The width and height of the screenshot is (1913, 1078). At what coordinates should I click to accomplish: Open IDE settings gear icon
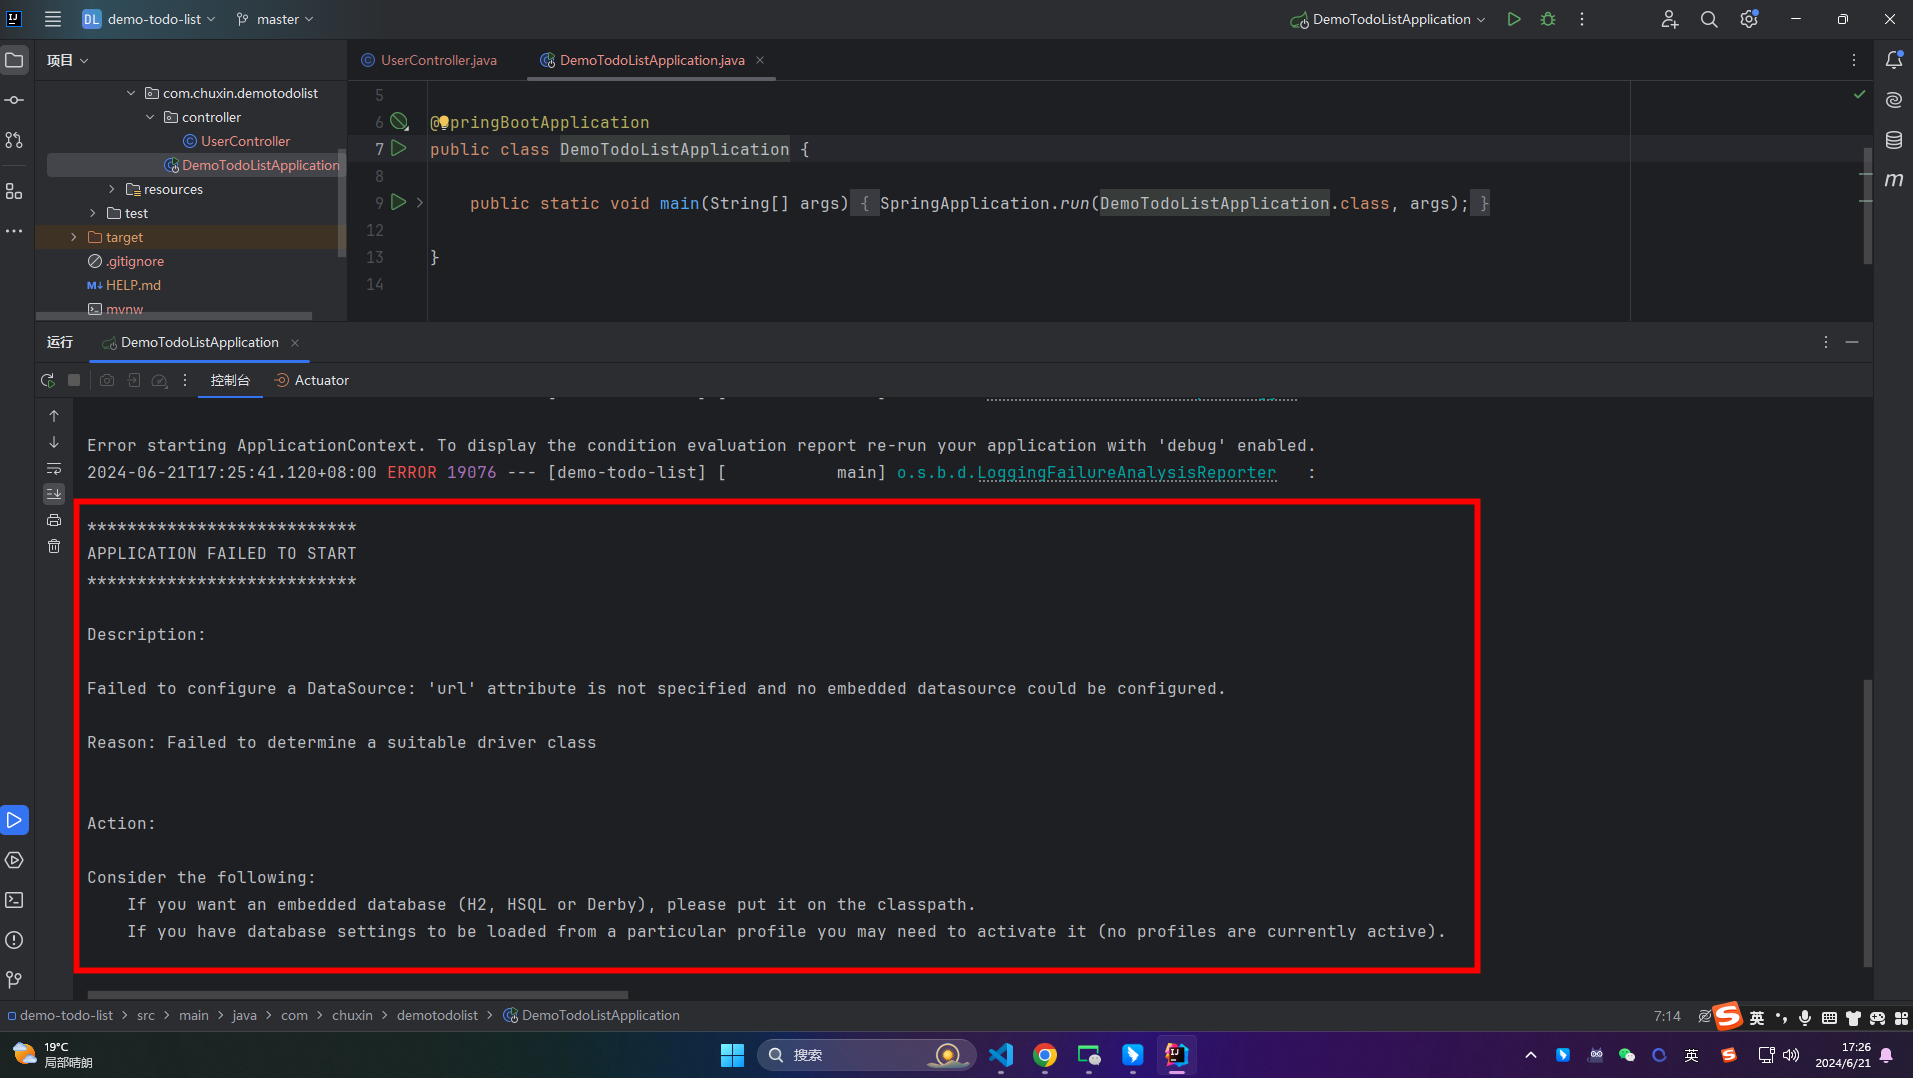coord(1749,19)
